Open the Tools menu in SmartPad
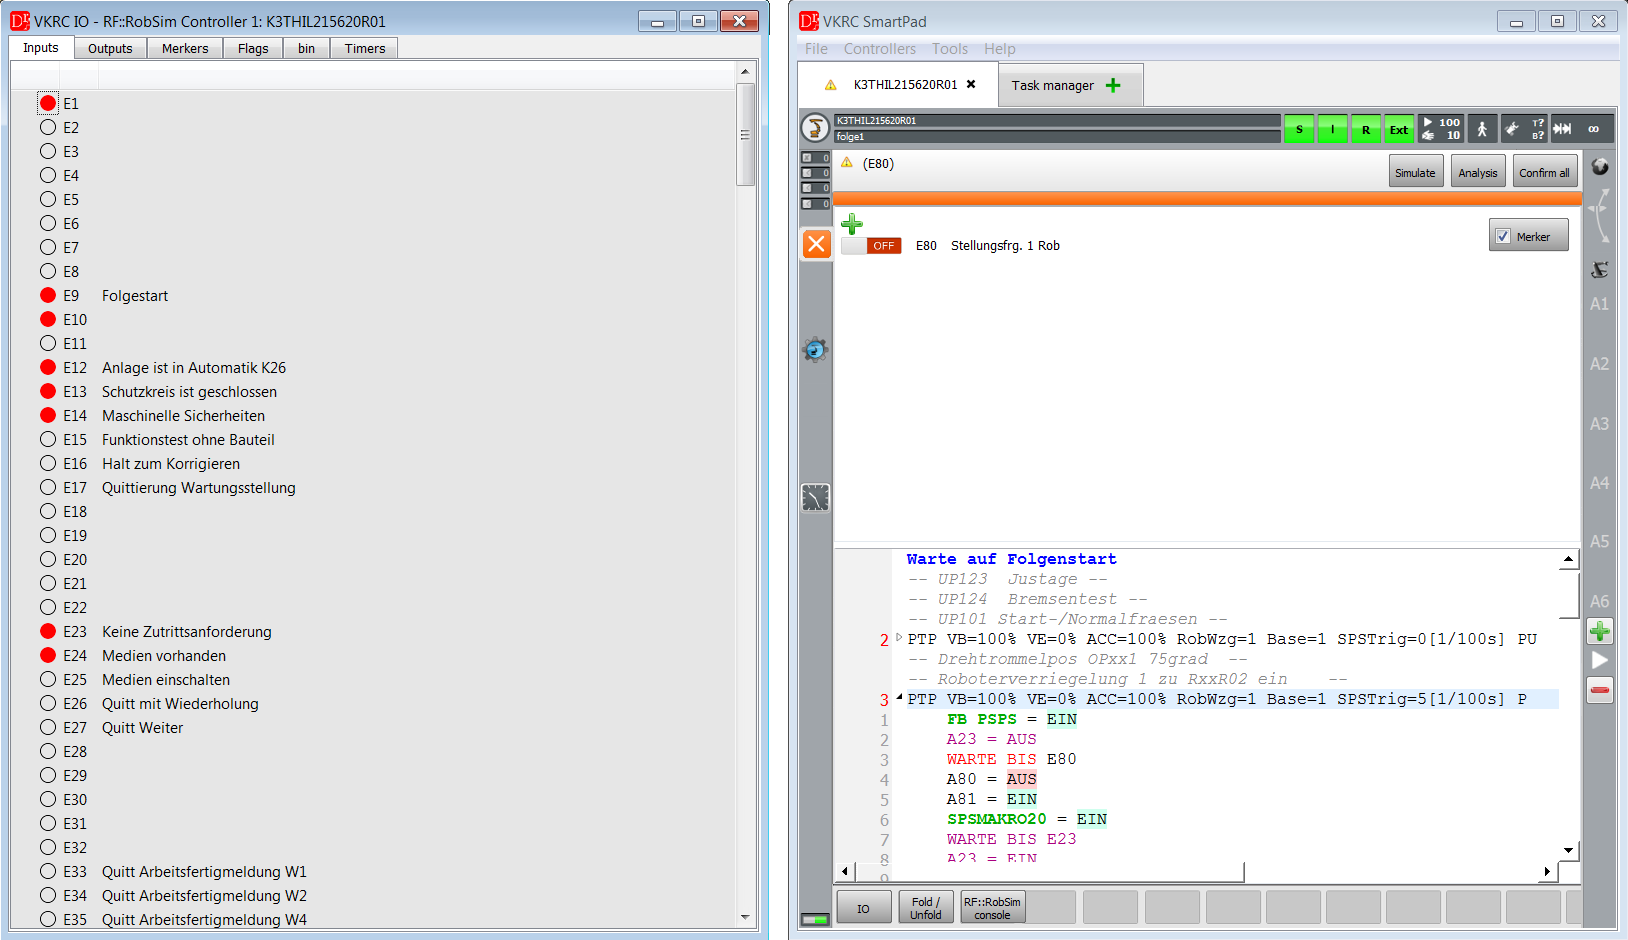Viewport: 1628px width, 940px height. point(950,49)
